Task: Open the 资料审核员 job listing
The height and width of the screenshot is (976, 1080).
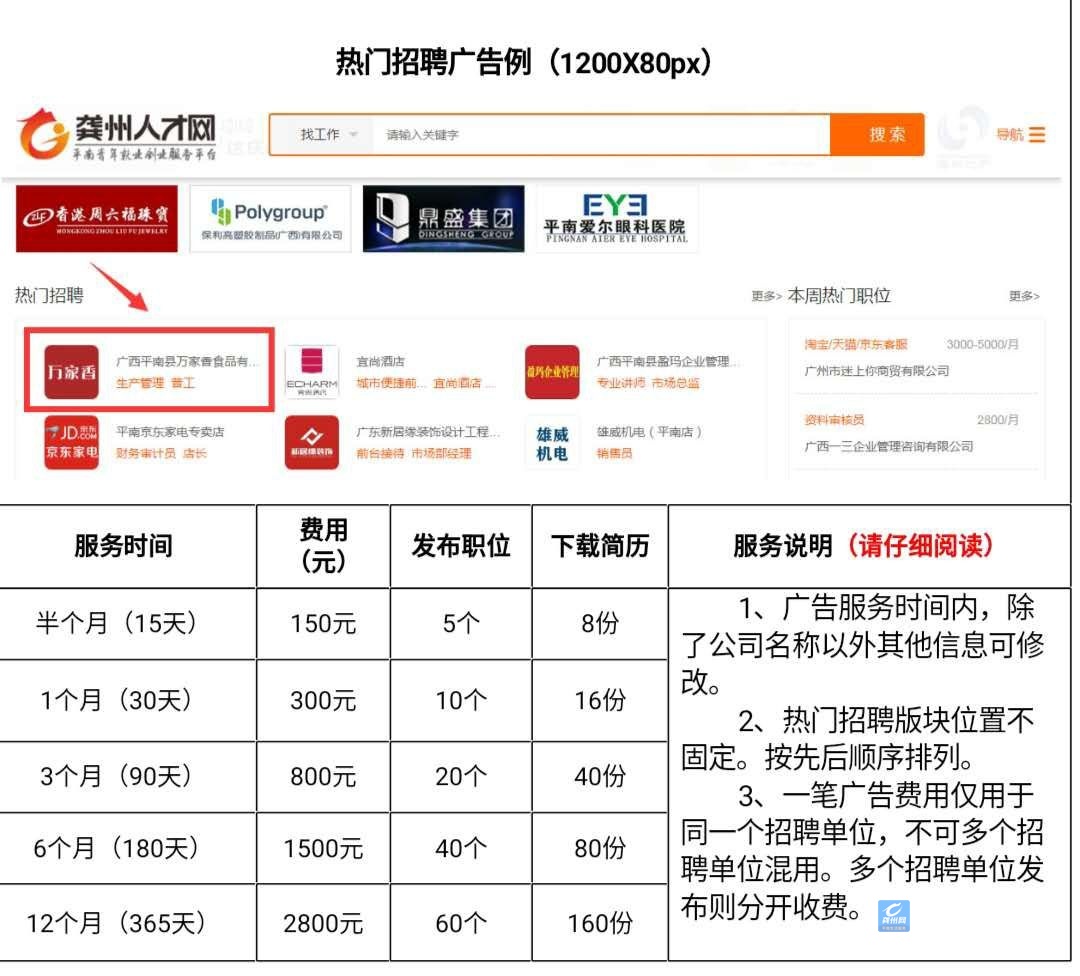Action: coord(835,420)
